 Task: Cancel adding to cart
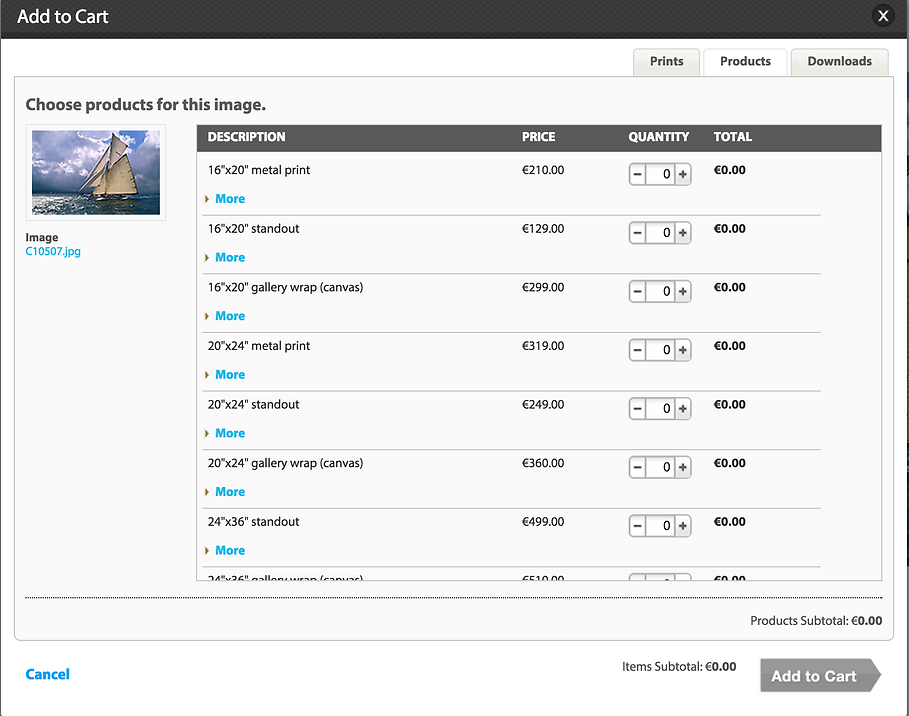click(48, 674)
